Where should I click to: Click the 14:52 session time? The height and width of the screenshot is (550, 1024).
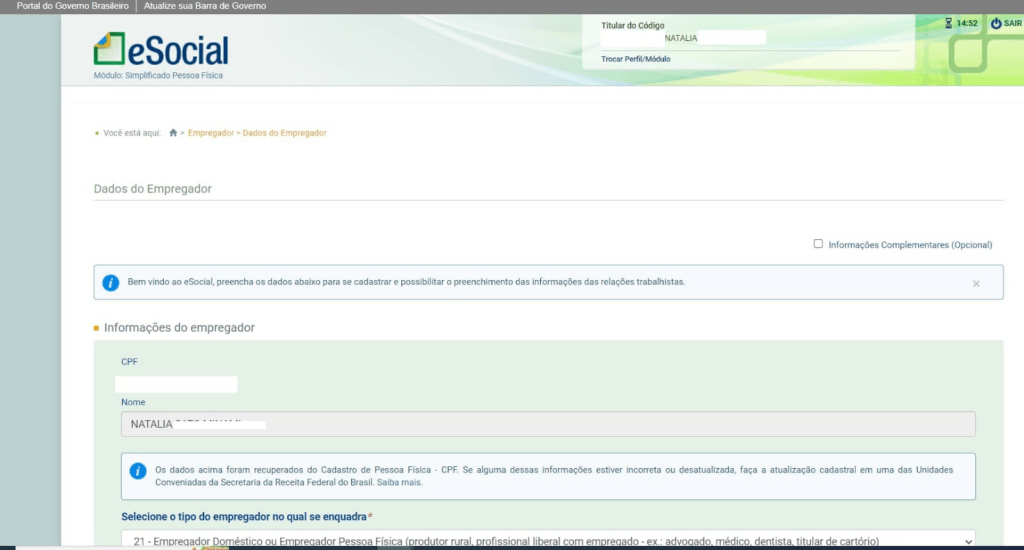[967, 24]
